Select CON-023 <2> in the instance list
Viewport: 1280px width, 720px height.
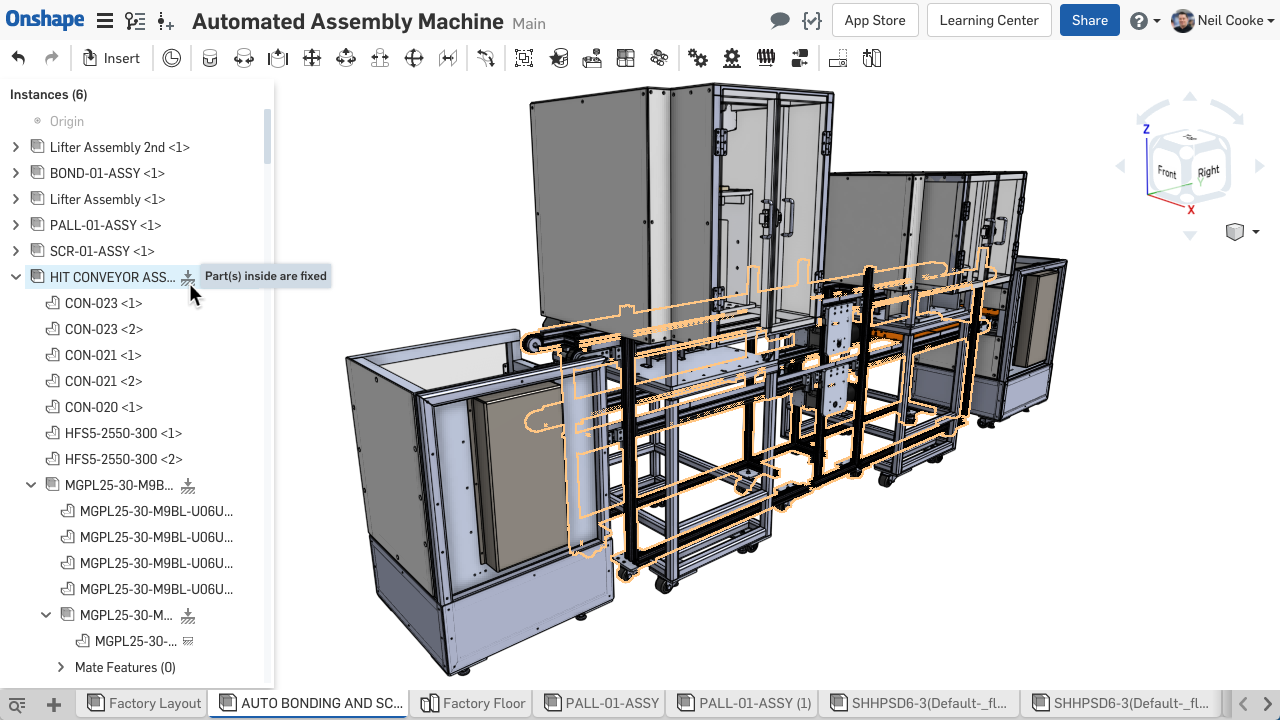click(103, 329)
